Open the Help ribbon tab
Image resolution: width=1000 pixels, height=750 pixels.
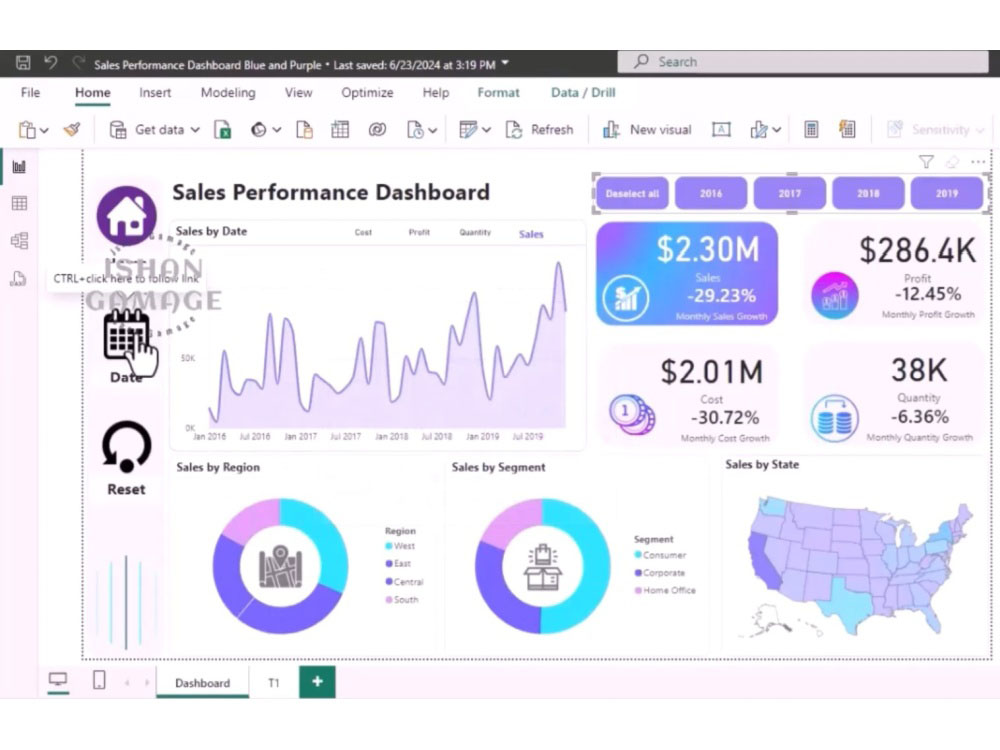pyautogui.click(x=436, y=92)
